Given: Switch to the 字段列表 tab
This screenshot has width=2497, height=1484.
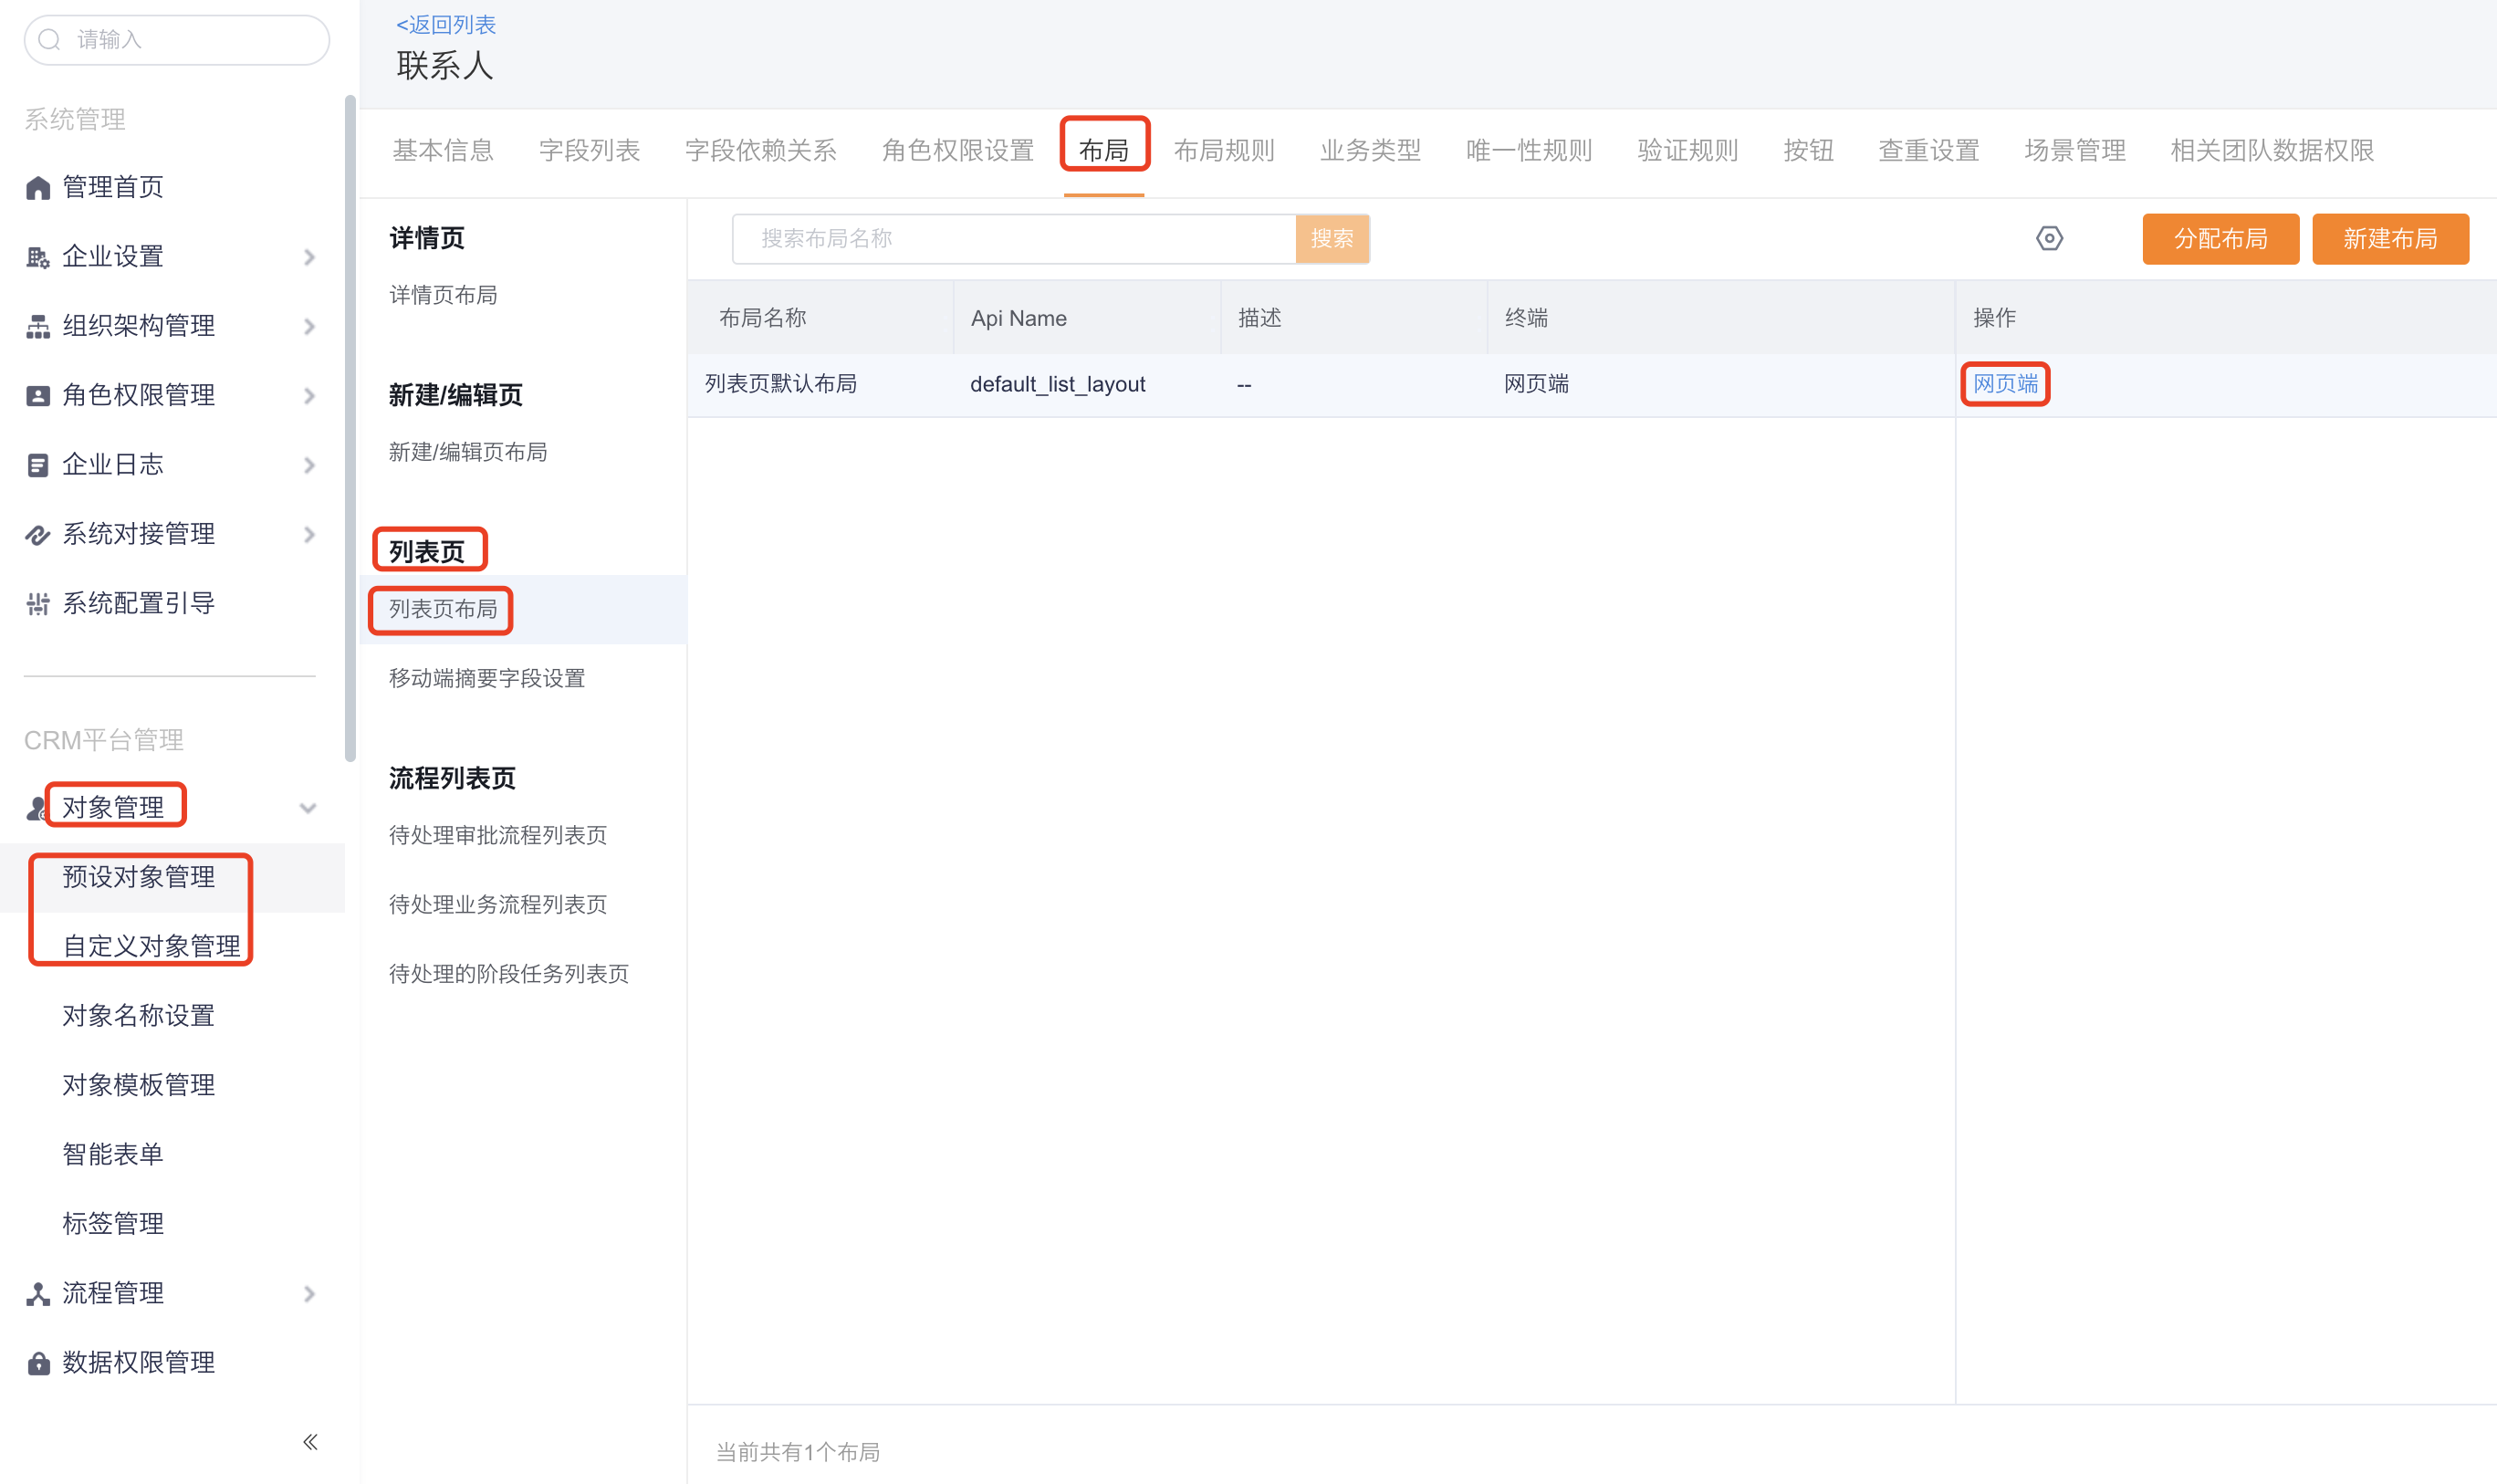Looking at the screenshot, I should tap(589, 151).
